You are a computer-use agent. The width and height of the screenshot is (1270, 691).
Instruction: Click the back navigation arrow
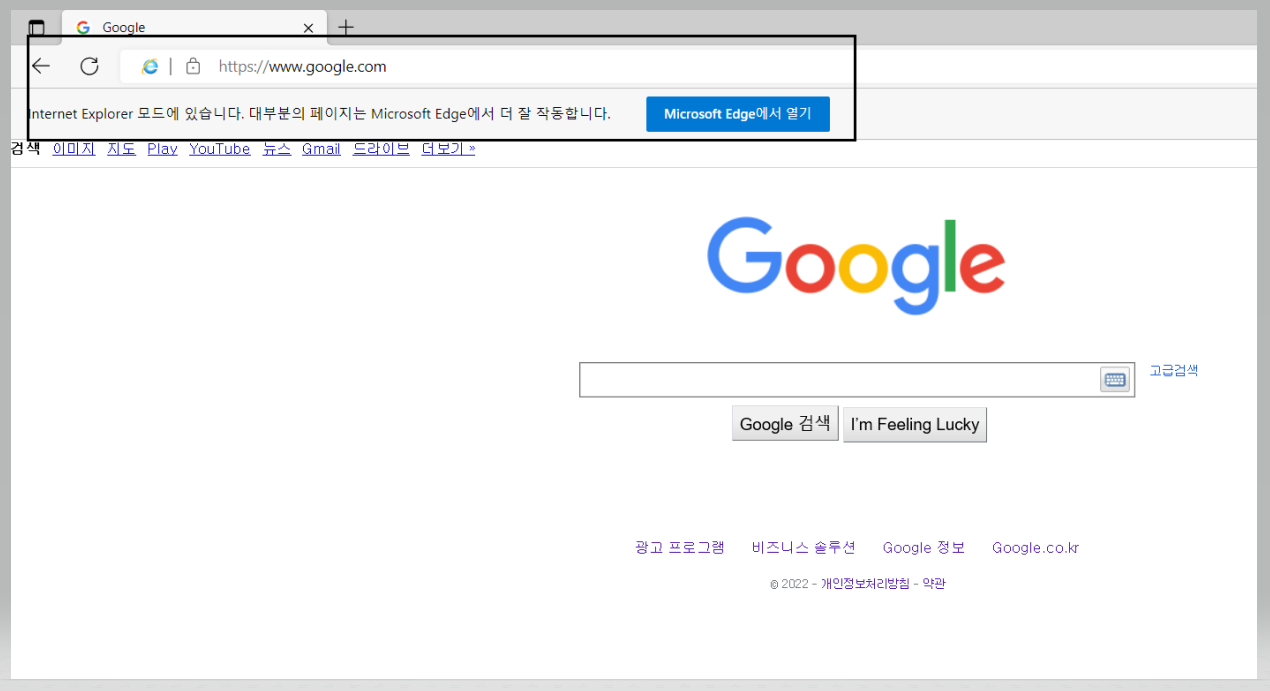[40, 66]
